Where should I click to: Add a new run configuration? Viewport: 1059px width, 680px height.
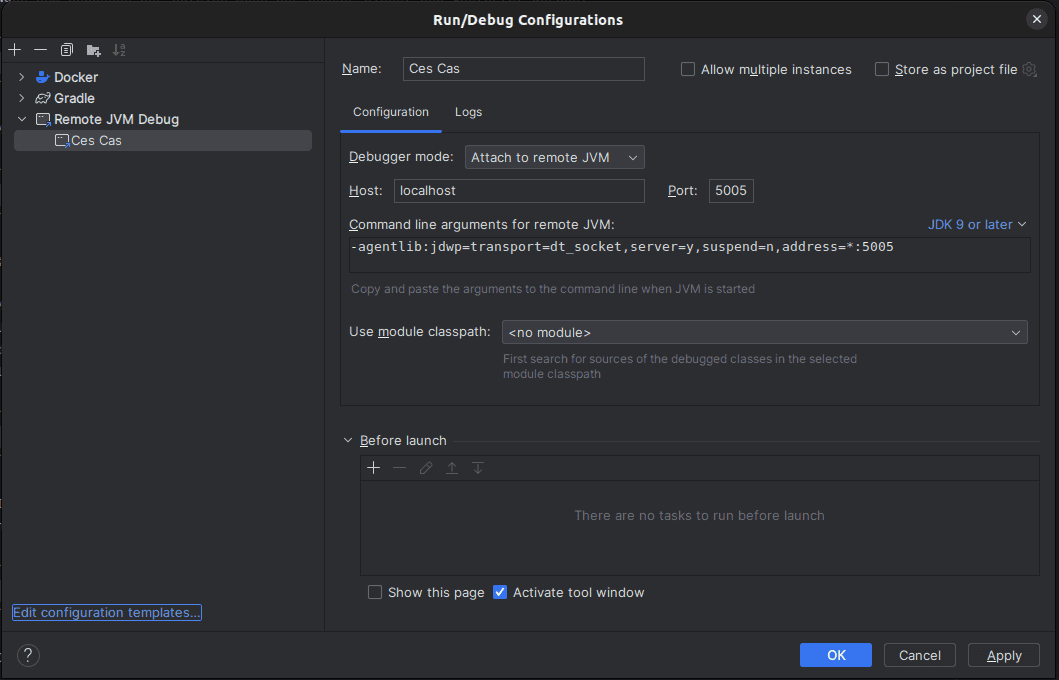pyautogui.click(x=15, y=50)
